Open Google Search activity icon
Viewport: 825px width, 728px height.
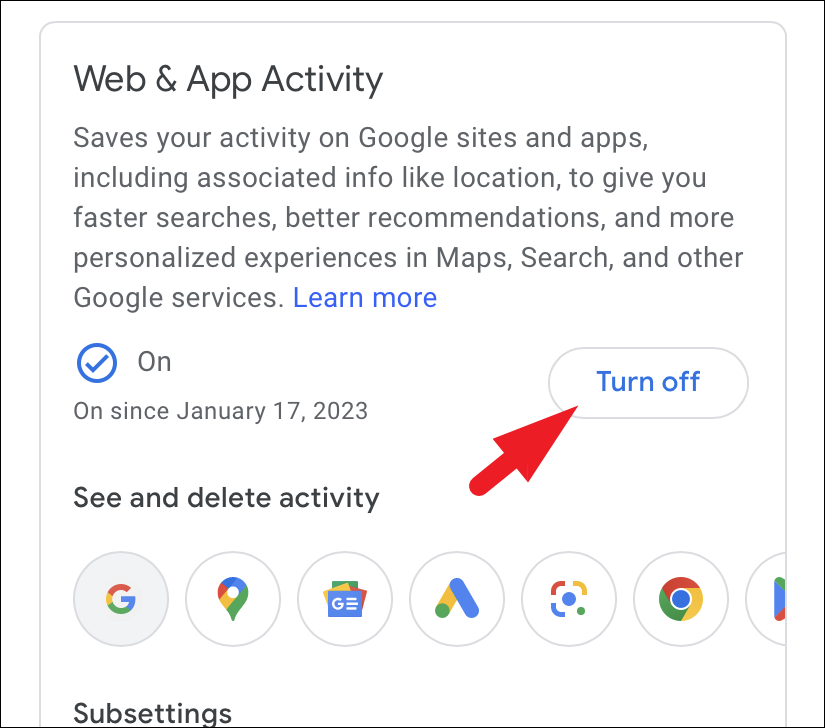(121, 599)
